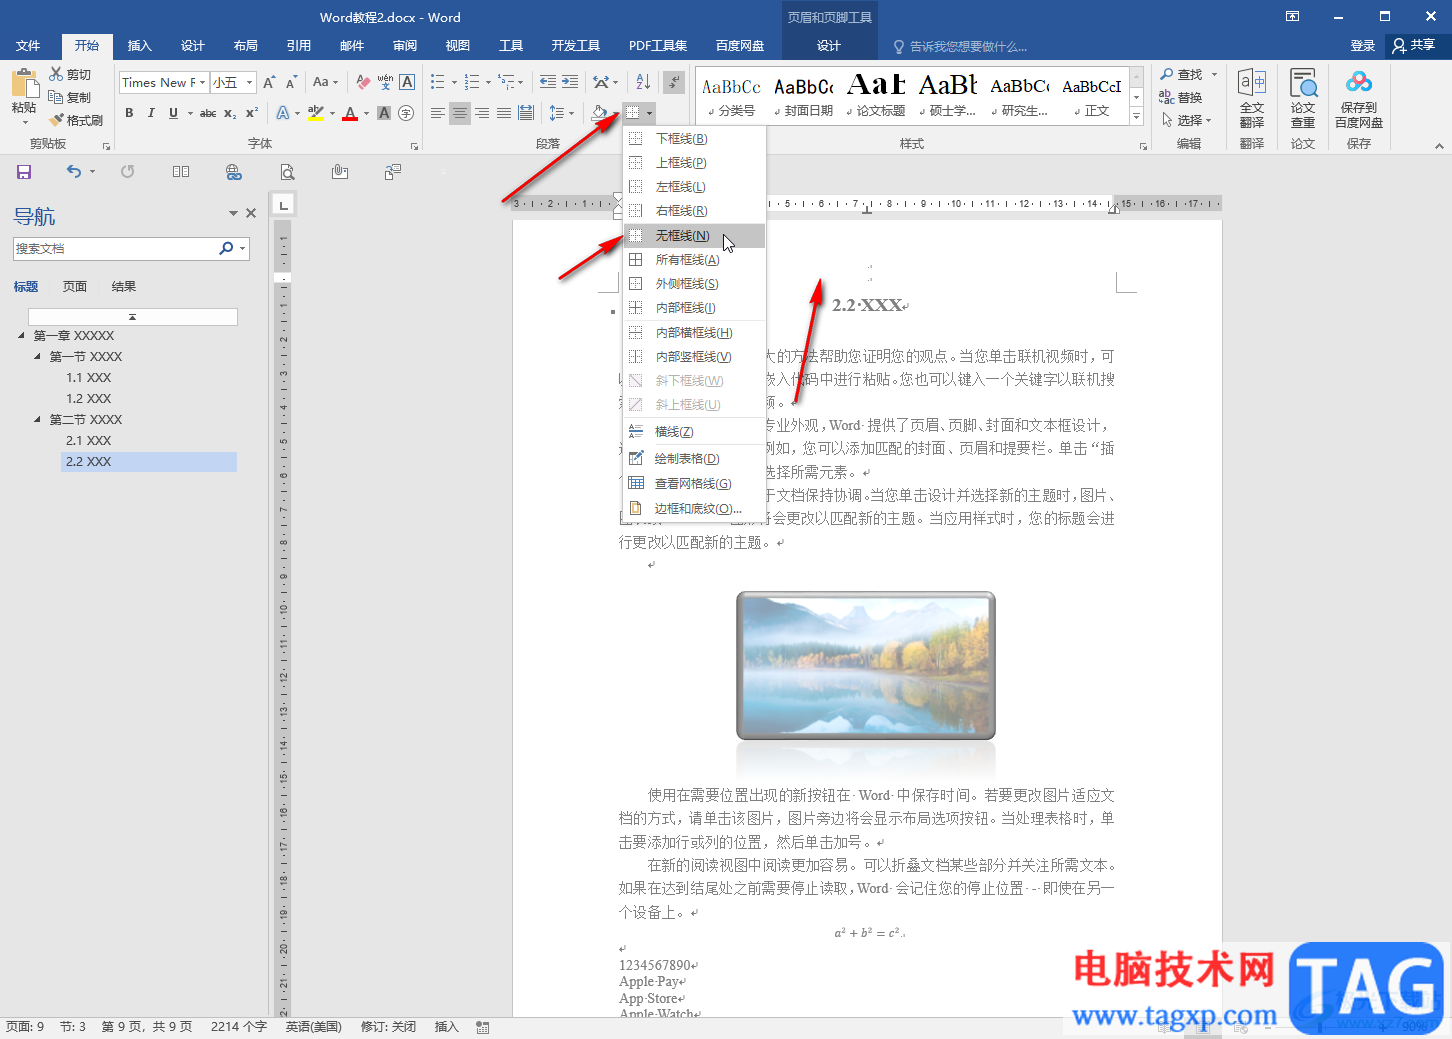Image resolution: width=1452 pixels, height=1039 pixels.
Task: Toggle character shading (A) button
Action: pyautogui.click(x=384, y=113)
